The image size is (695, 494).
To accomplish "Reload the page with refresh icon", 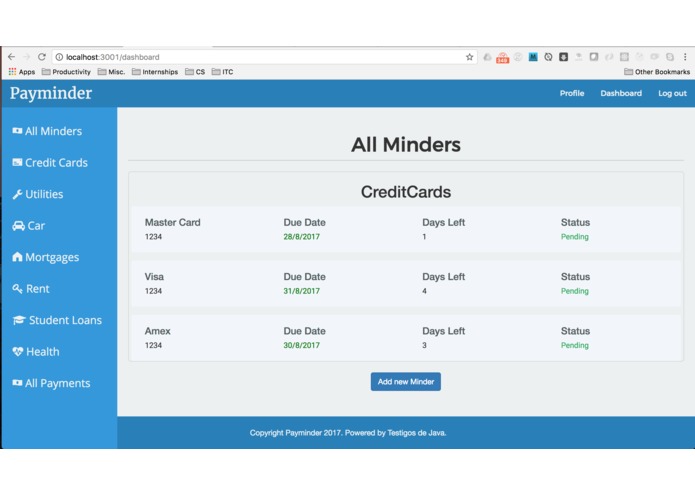I will click(42, 57).
